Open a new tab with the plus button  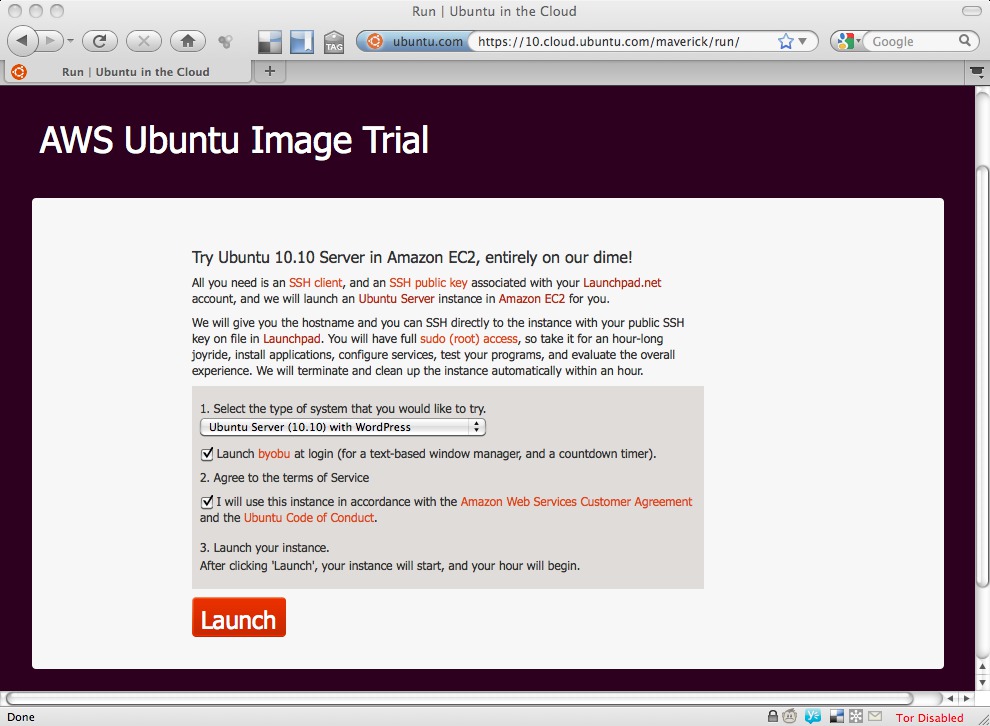269,71
